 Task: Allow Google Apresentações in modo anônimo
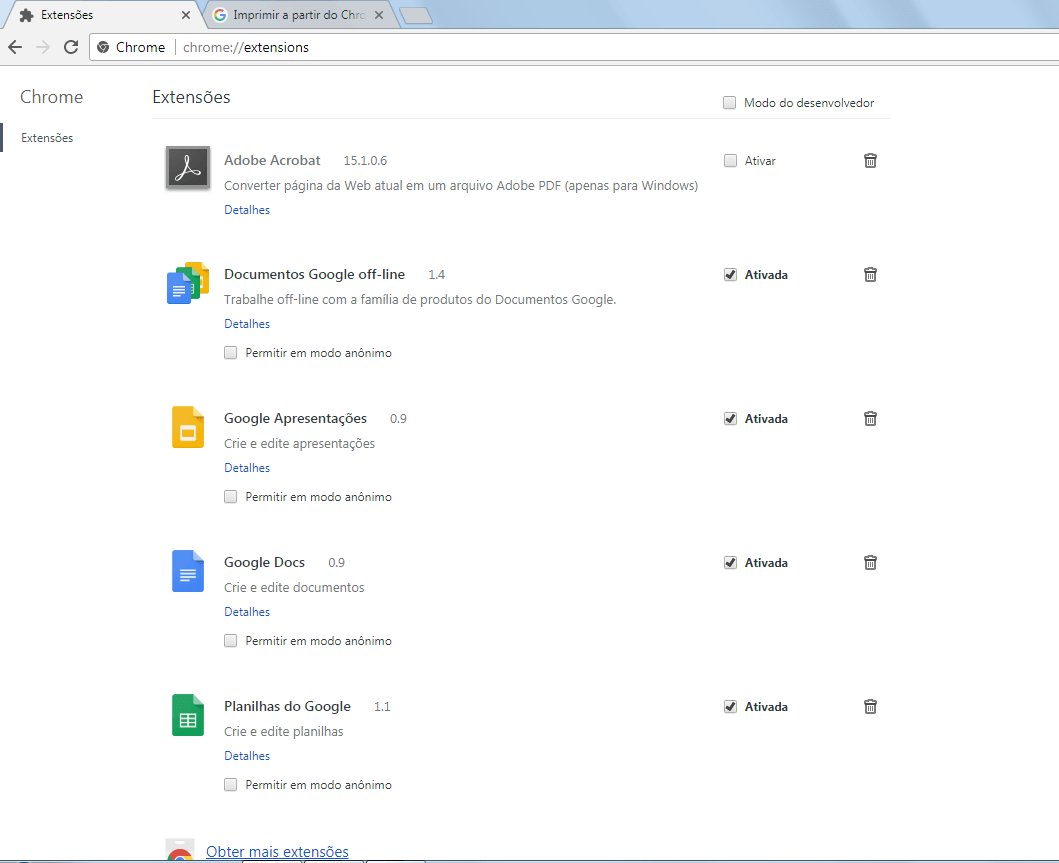(230, 496)
